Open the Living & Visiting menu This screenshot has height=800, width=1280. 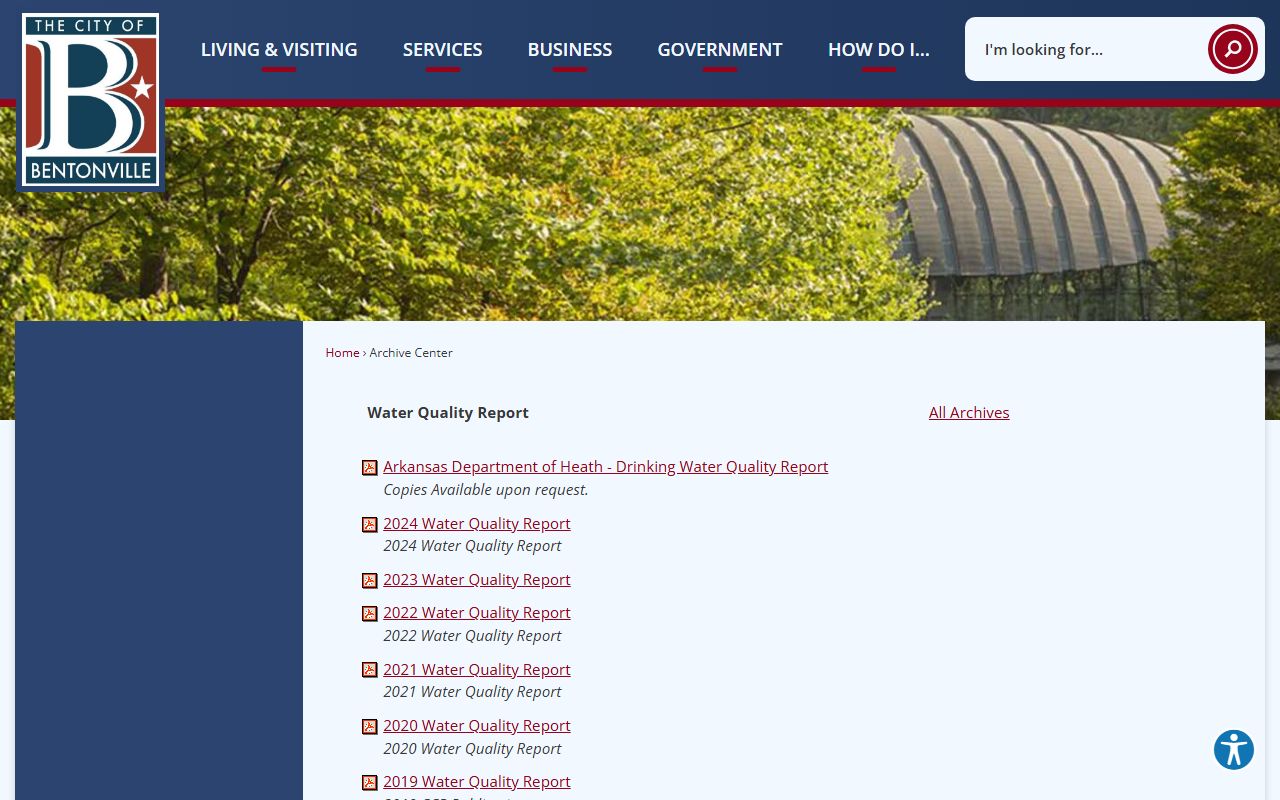(279, 49)
